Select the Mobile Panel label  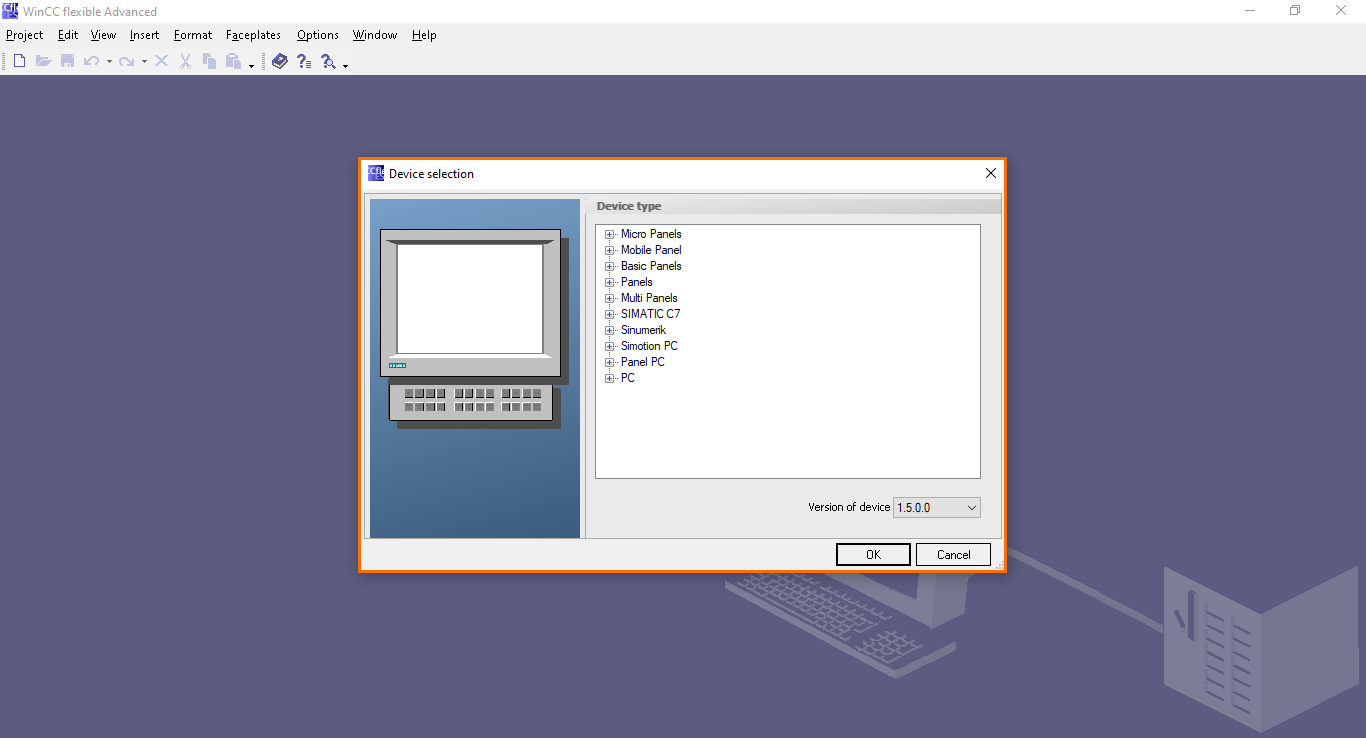pyautogui.click(x=651, y=250)
